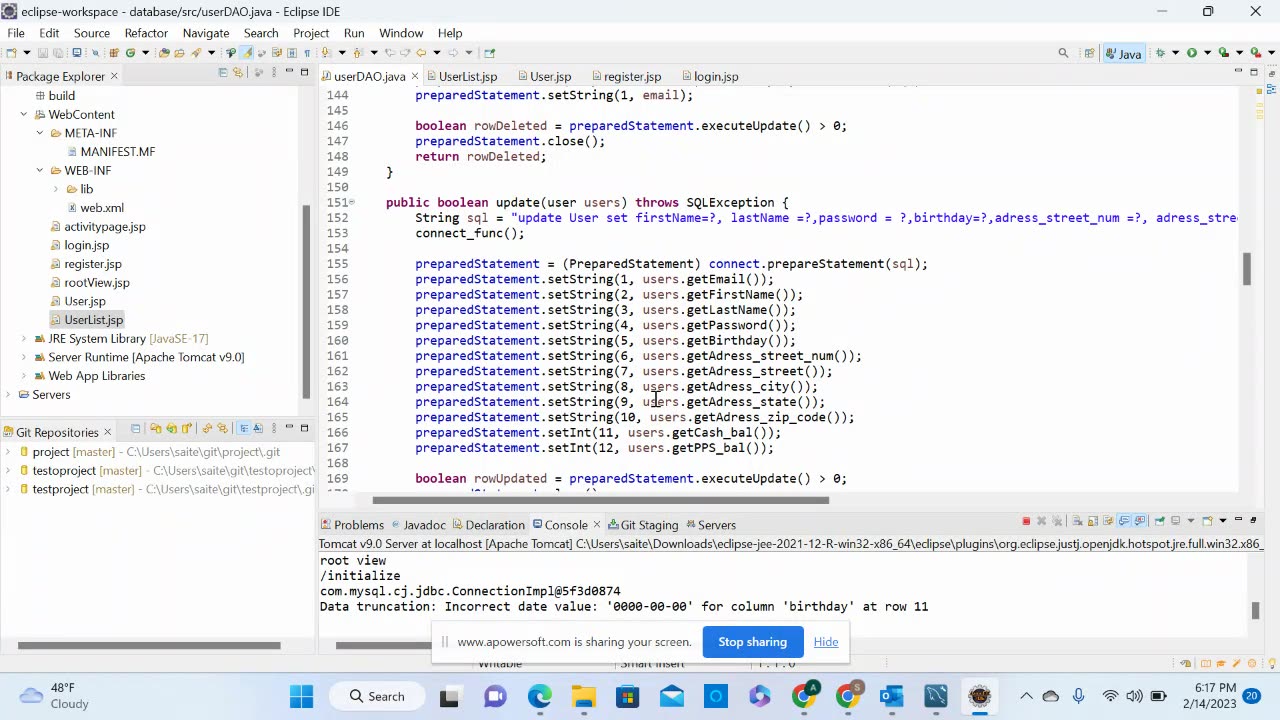
Task: Maximize the editor area using its maximize icon
Action: pyautogui.click(x=1254, y=72)
